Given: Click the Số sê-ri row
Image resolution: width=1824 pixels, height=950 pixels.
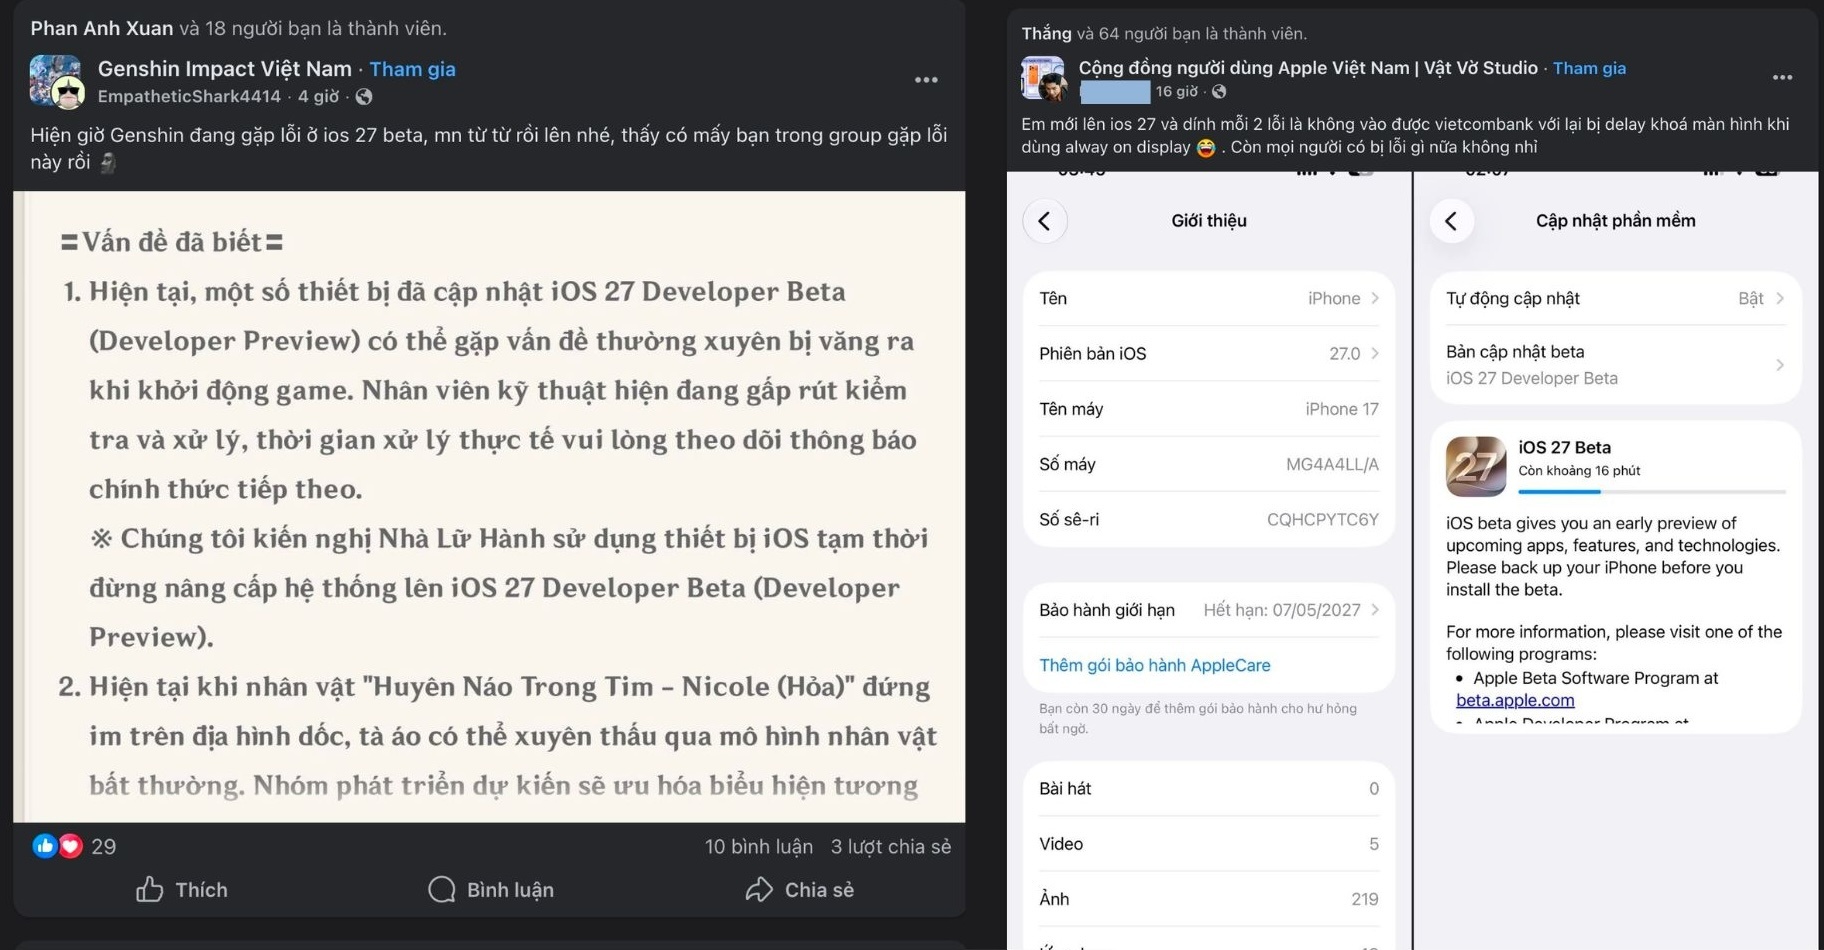Looking at the screenshot, I should 1209,519.
